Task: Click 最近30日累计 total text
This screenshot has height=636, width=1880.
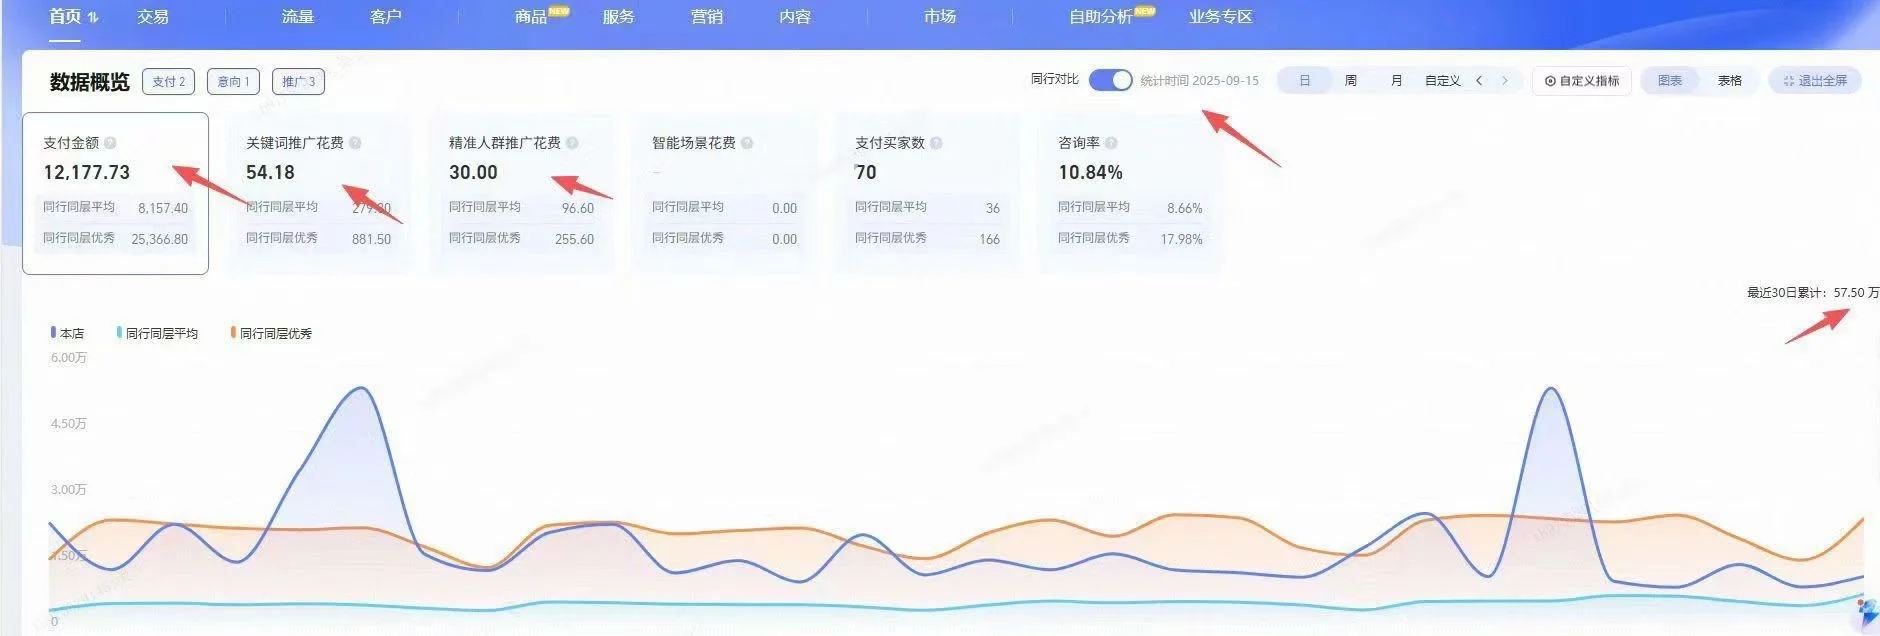Action: click(x=1812, y=293)
